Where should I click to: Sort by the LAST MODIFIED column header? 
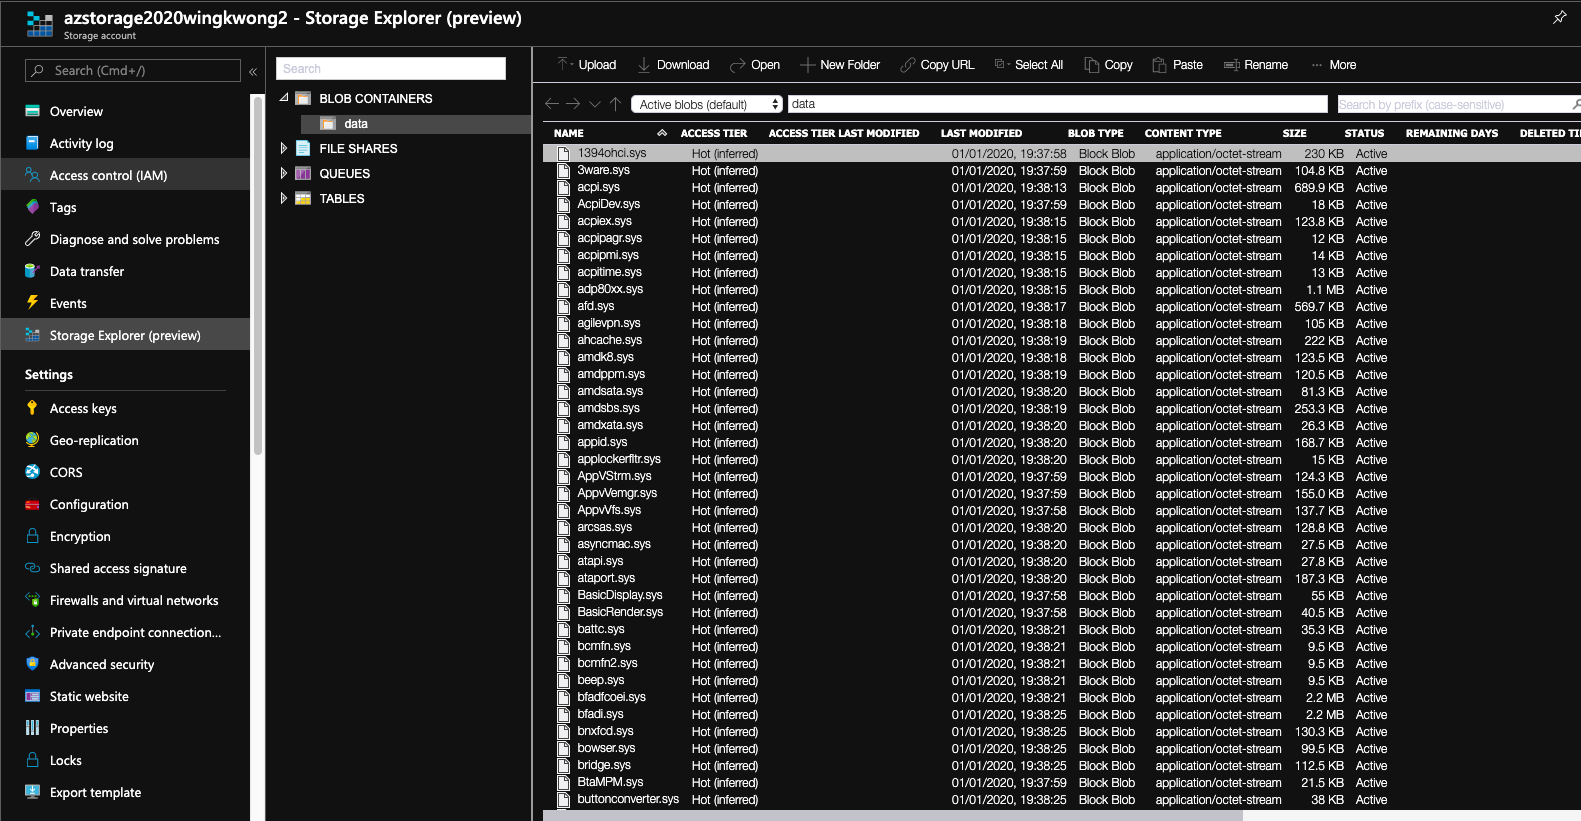981,133
